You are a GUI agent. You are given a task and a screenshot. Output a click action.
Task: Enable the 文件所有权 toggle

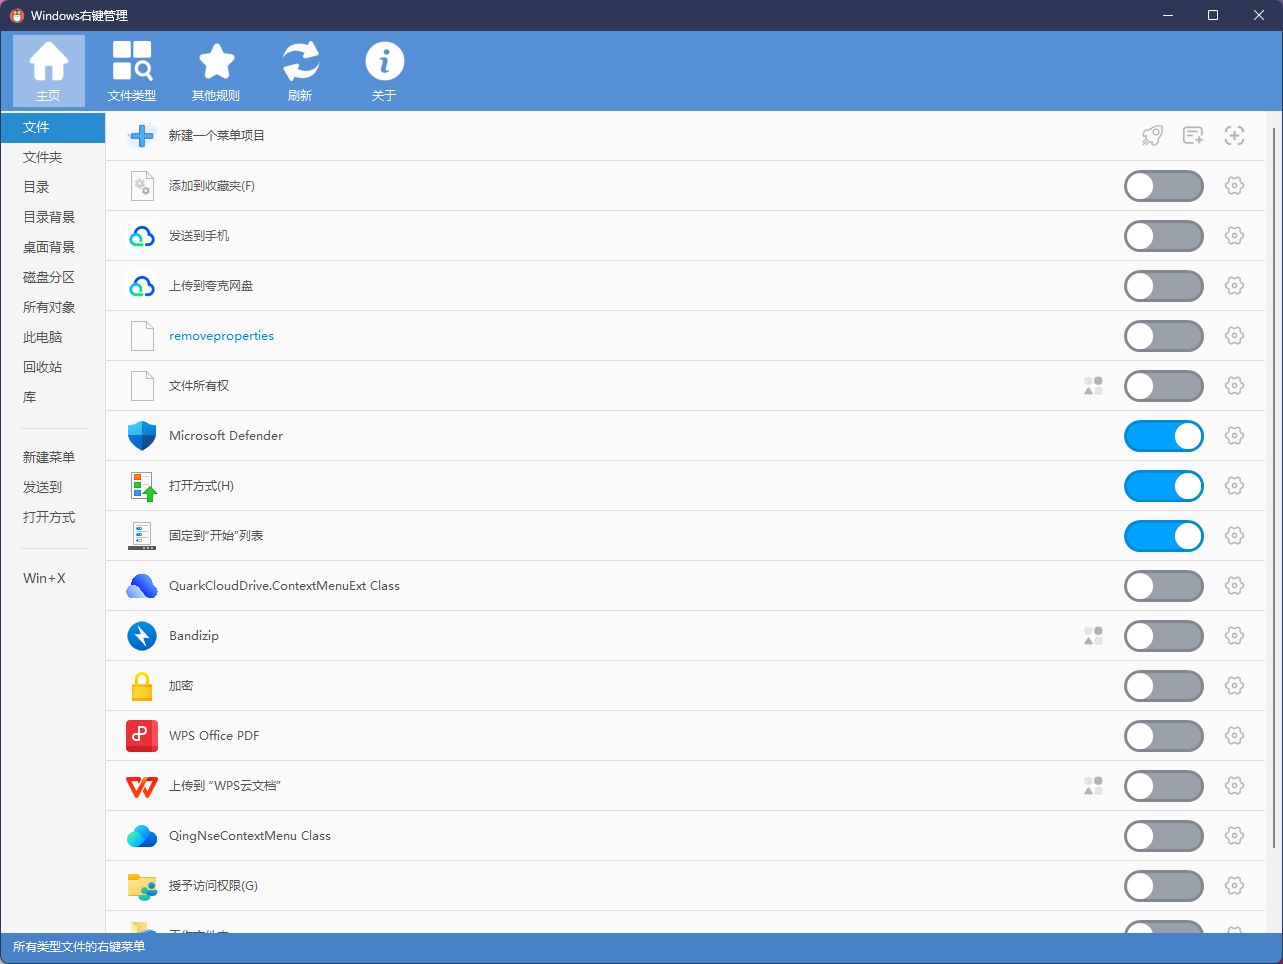(1164, 386)
